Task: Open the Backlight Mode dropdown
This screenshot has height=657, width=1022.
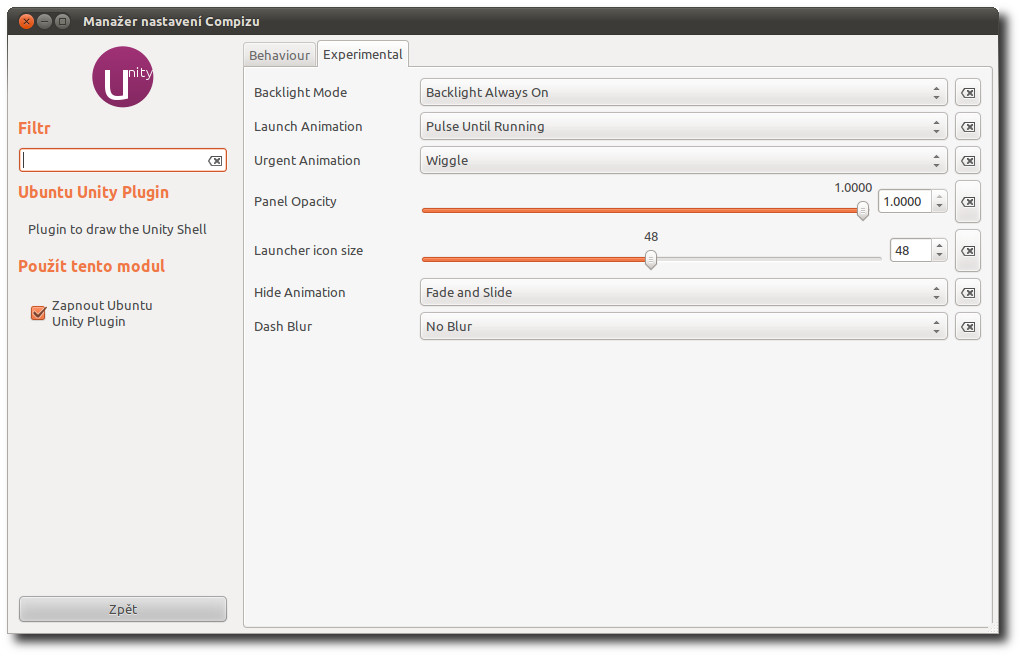Action: [x=683, y=93]
